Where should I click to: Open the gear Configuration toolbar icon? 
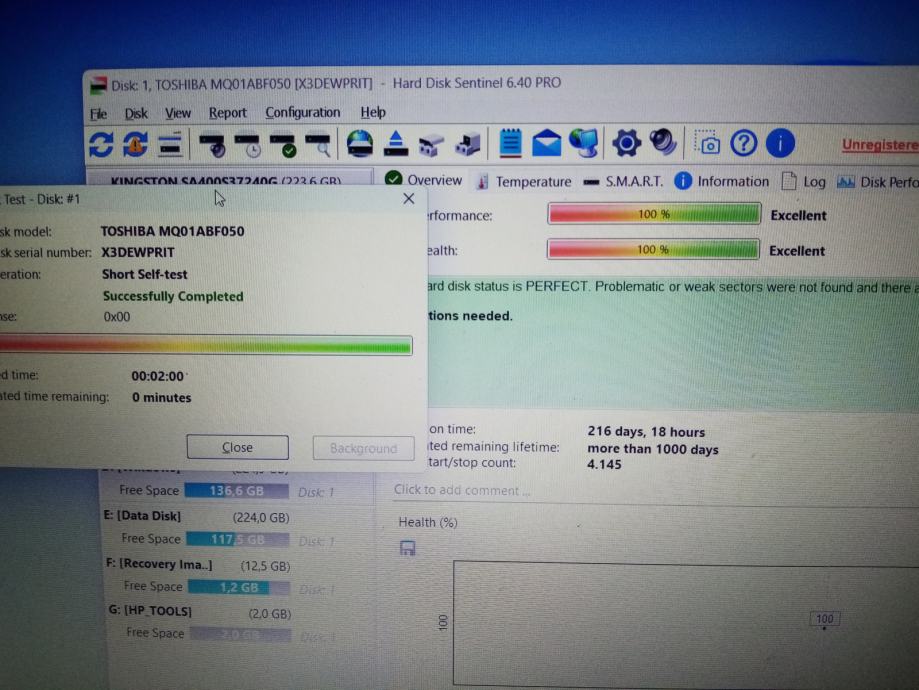(x=626, y=144)
